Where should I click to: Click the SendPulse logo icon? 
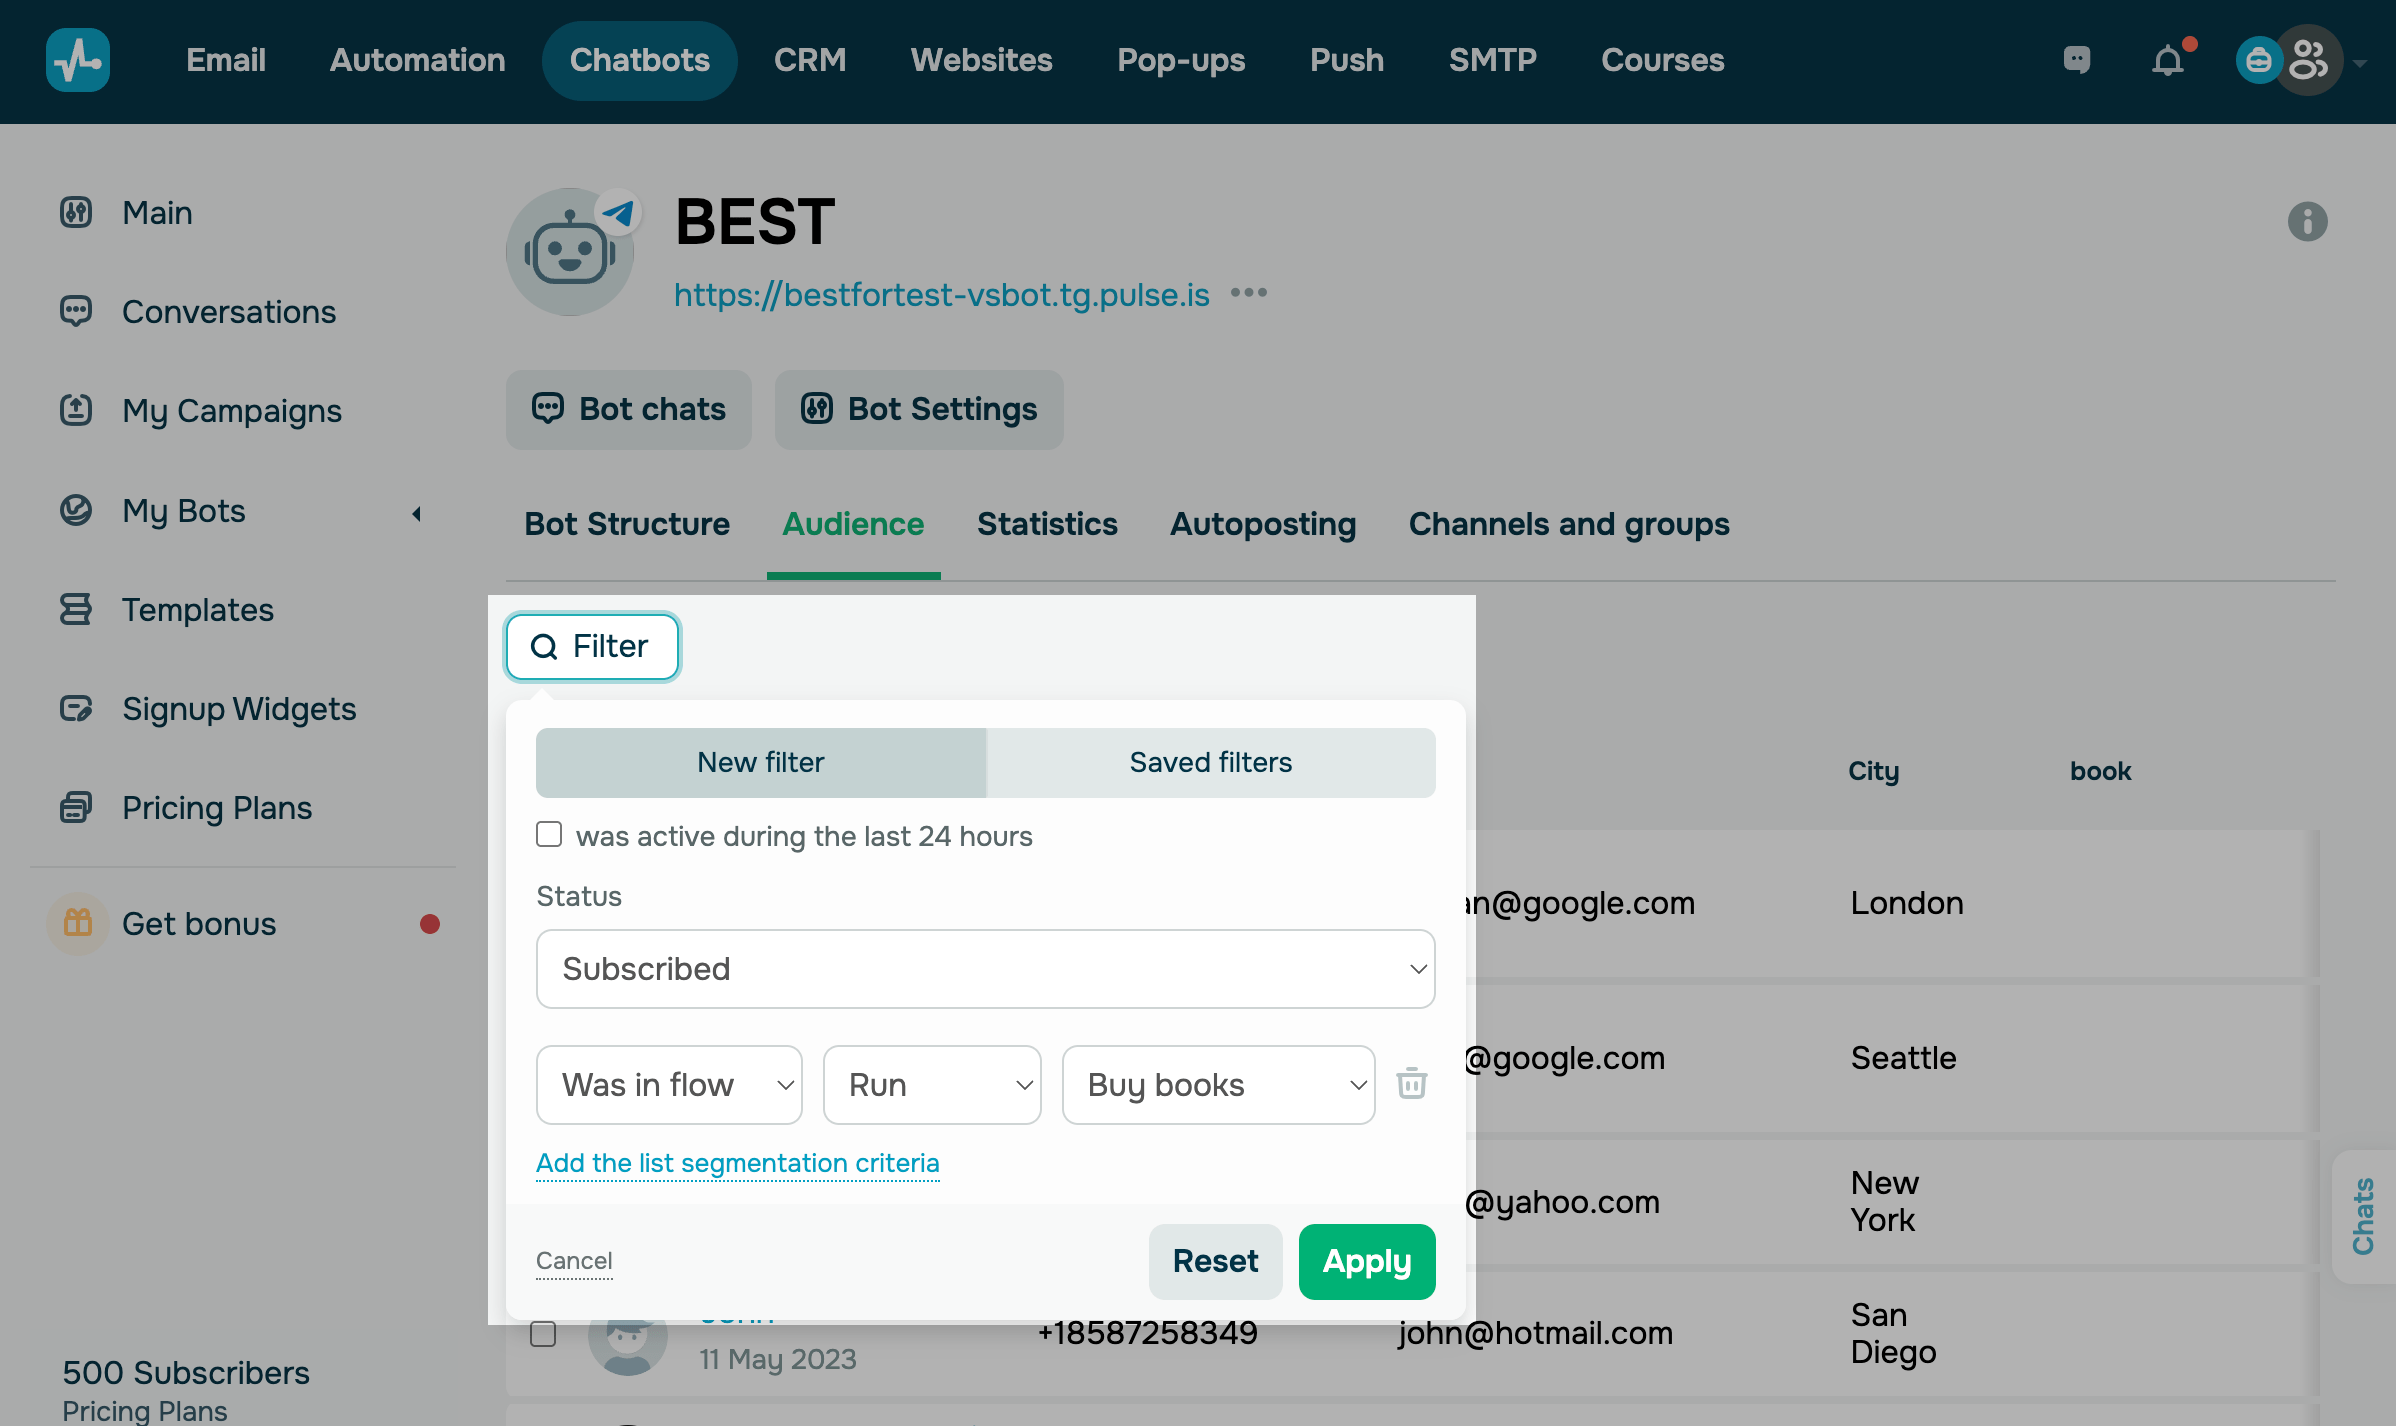[x=78, y=60]
